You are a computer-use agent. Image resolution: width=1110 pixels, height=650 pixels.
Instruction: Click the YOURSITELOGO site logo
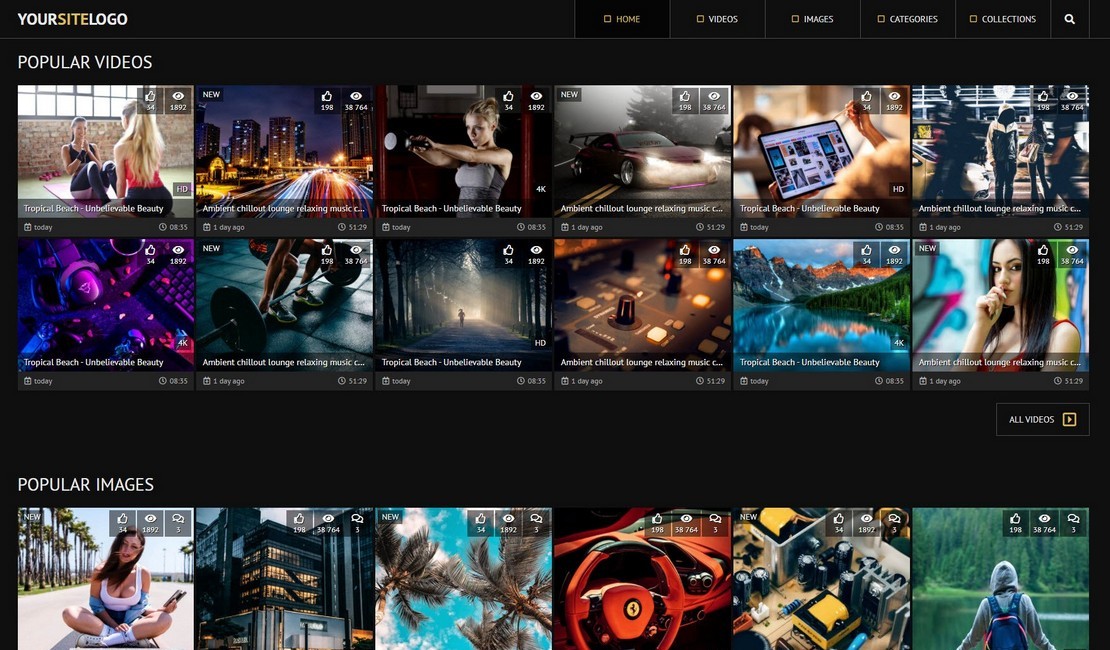72,19
